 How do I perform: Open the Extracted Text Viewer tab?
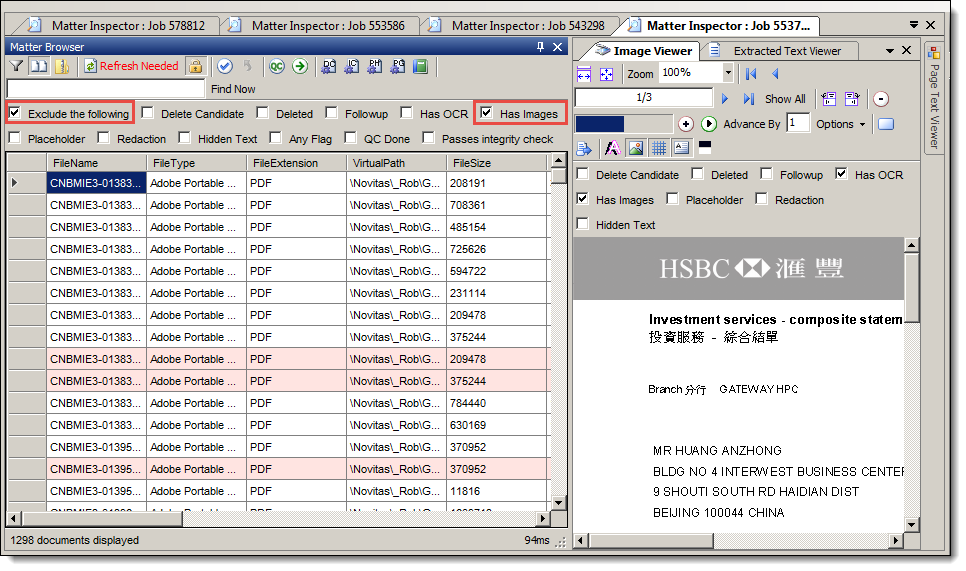tap(780, 51)
